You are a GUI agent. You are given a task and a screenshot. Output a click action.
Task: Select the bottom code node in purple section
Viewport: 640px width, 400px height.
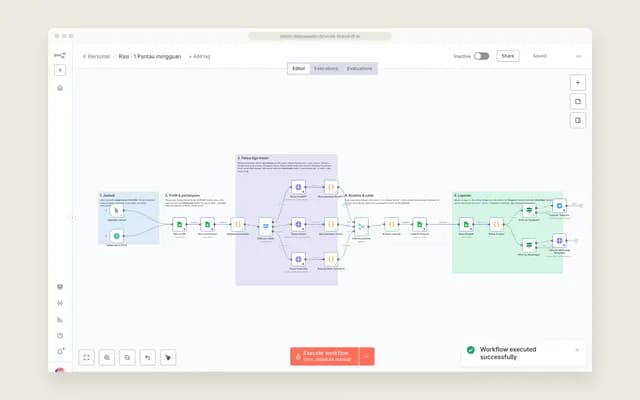point(331,259)
